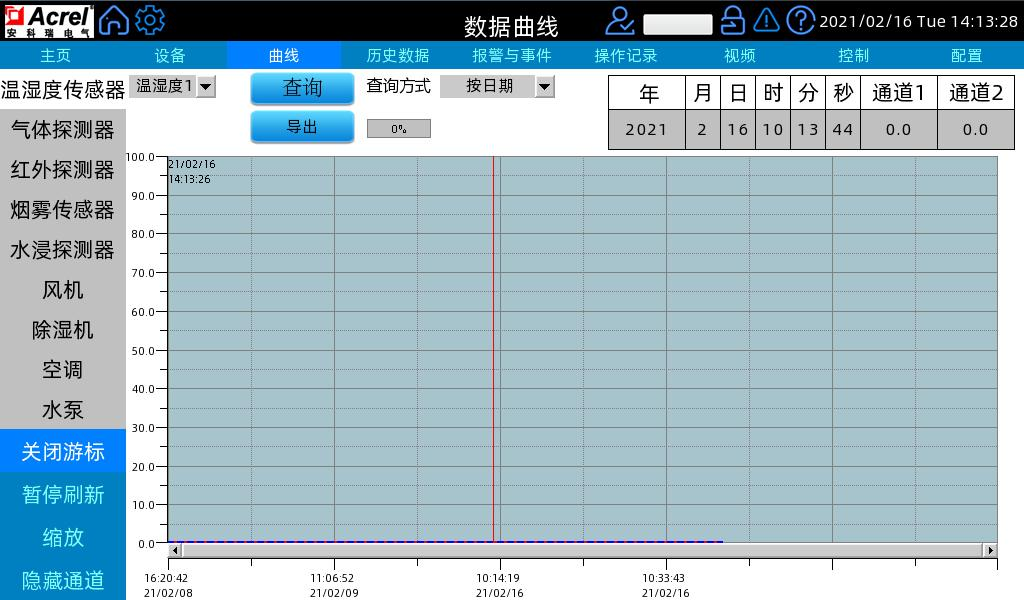Screen dimensions: 1024x600
Task: Toggle the 关闭游标 cursor button
Action: click(x=63, y=451)
